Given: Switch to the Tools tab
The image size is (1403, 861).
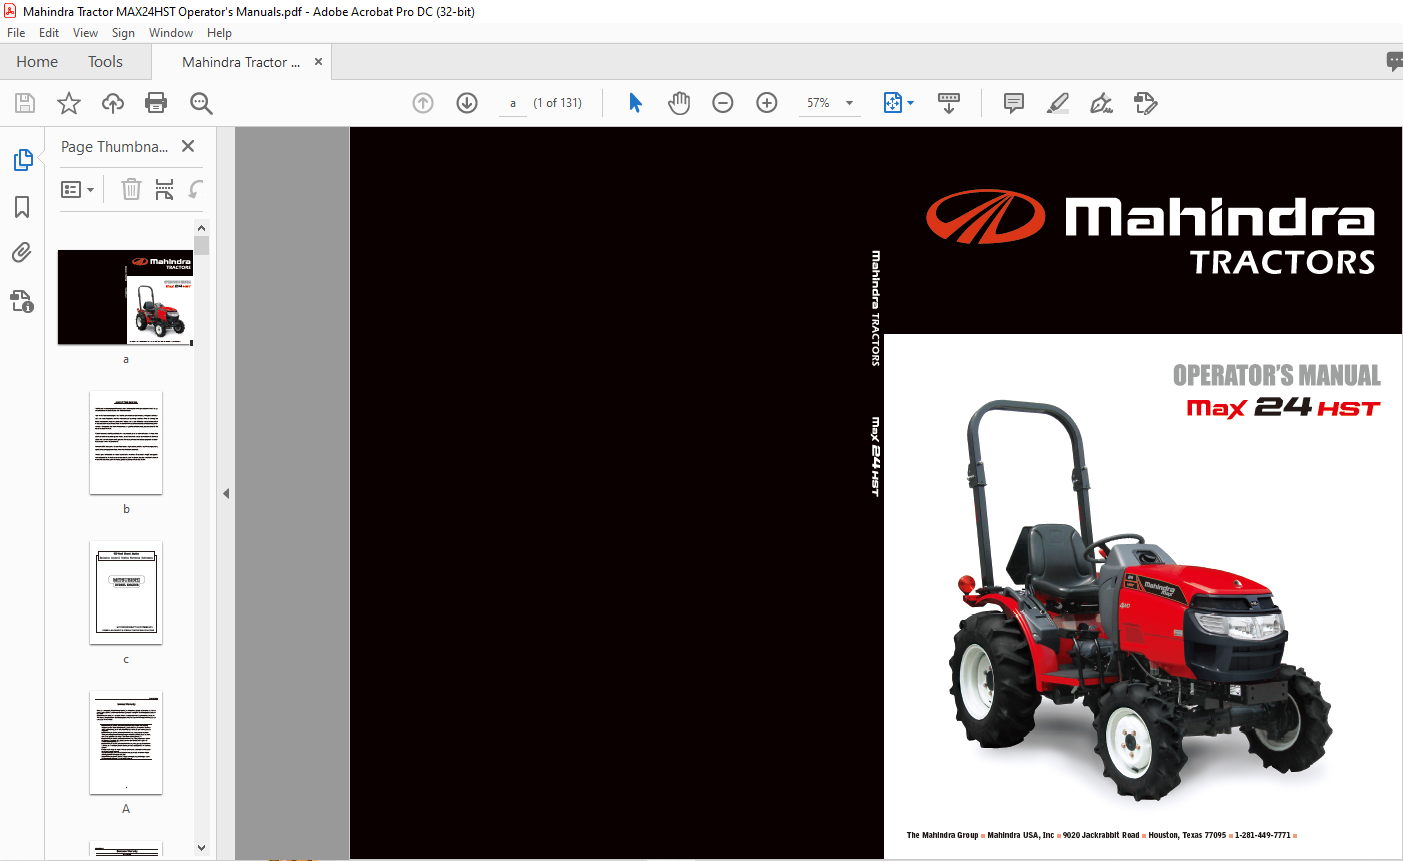Looking at the screenshot, I should coord(105,62).
